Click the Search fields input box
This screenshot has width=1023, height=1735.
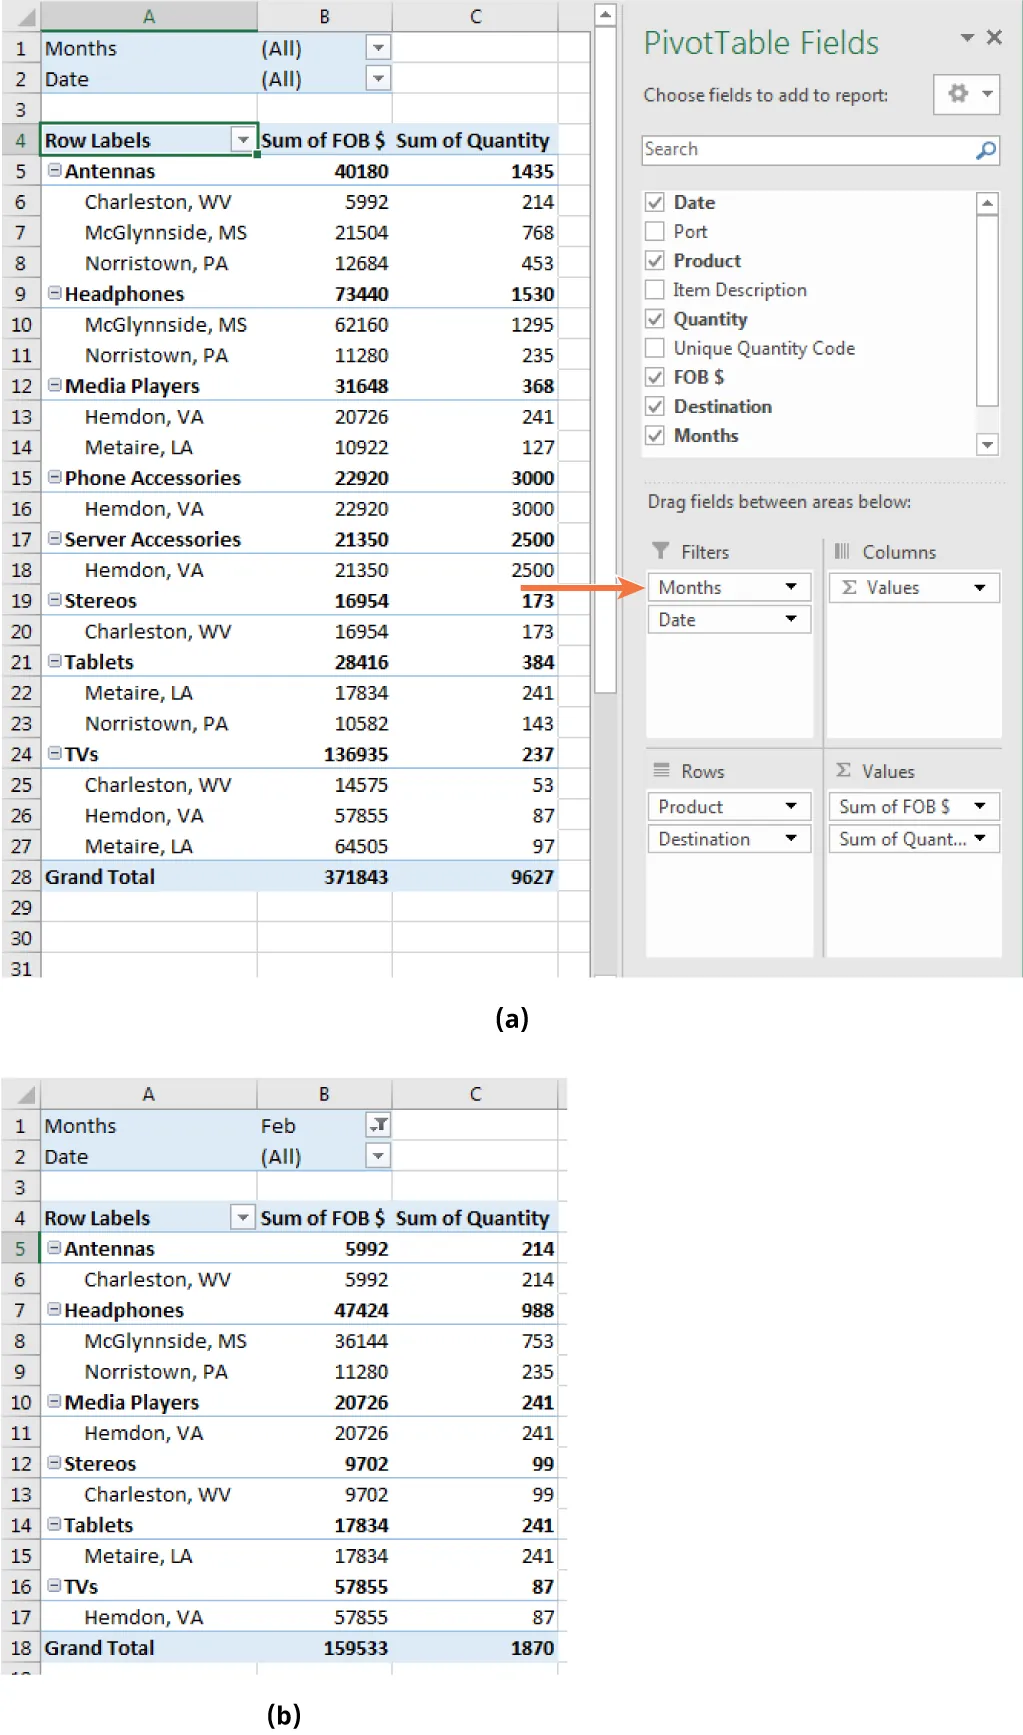tap(805, 150)
